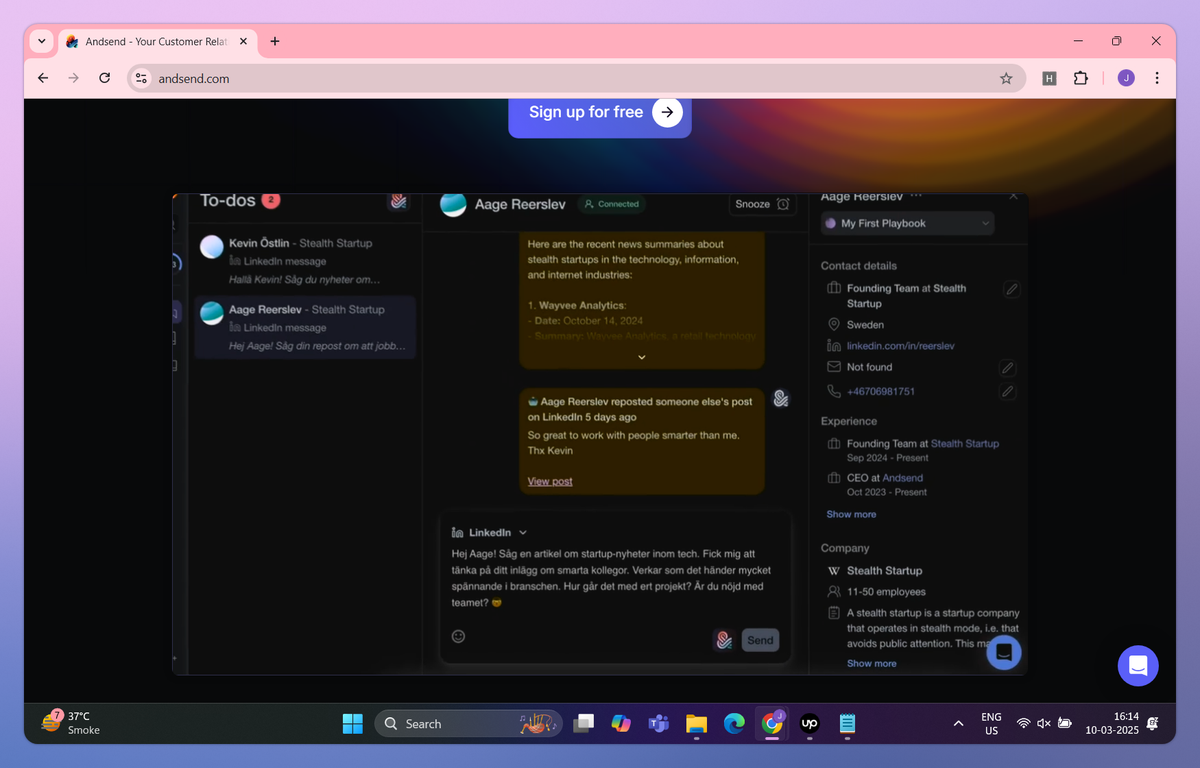This screenshot has width=1200, height=768.
Task: Expand the news summaries message chevron
Action: pos(642,357)
